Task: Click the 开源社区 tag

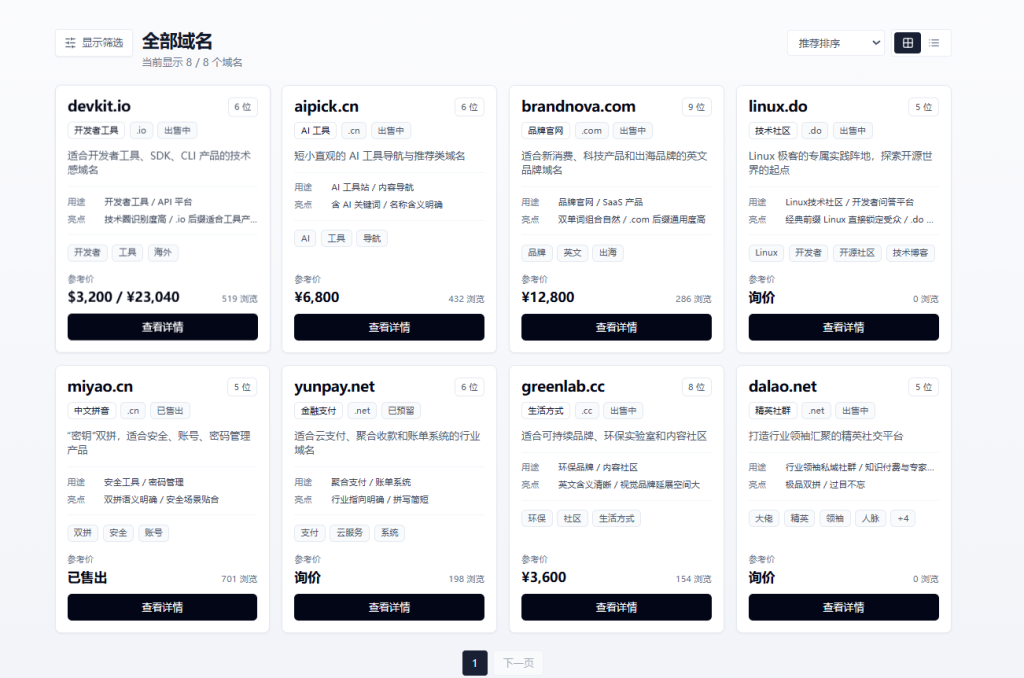Action: click(x=857, y=253)
